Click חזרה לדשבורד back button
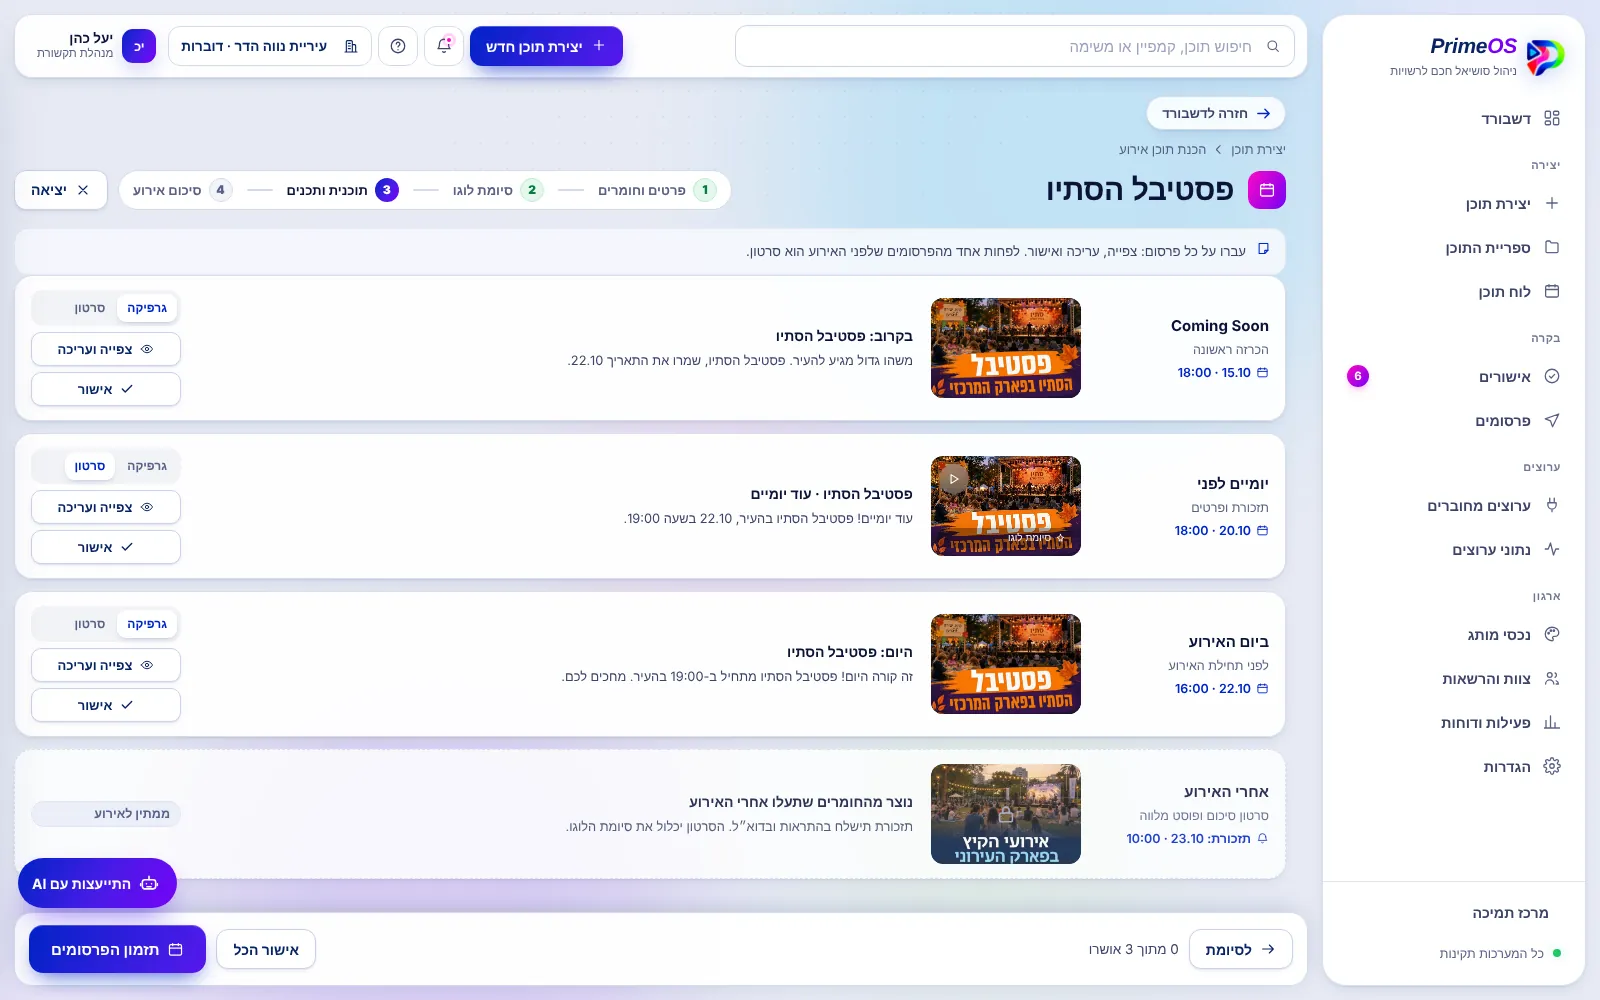 coord(1216,113)
